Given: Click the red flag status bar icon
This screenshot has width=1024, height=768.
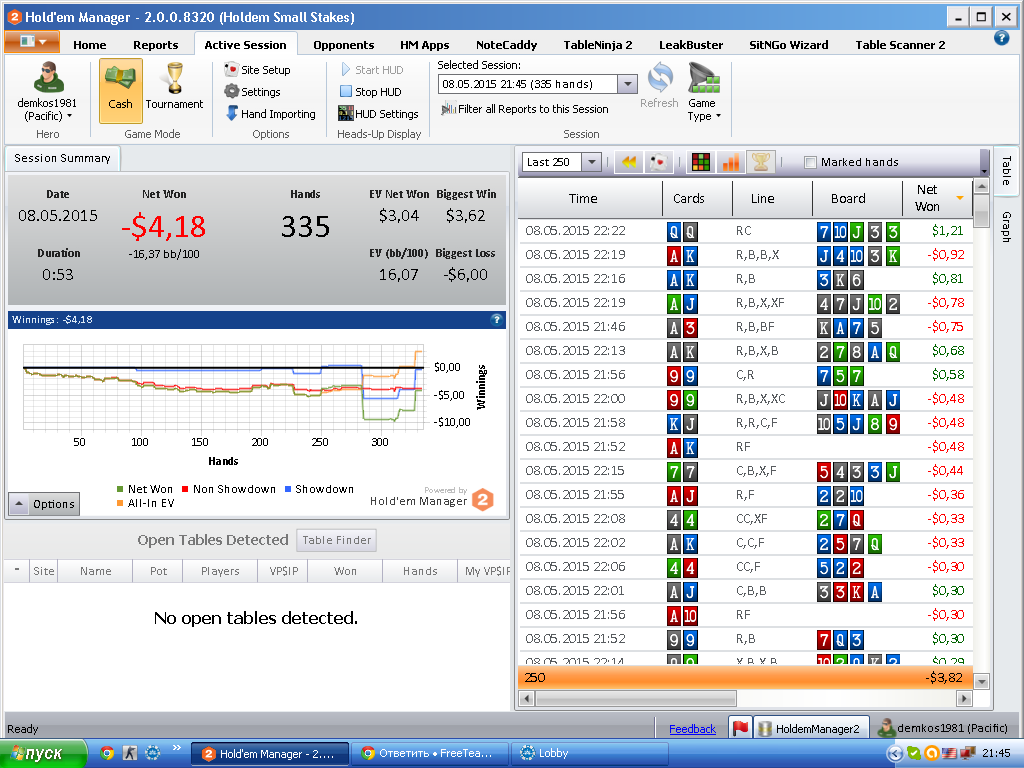Looking at the screenshot, I should (740, 728).
